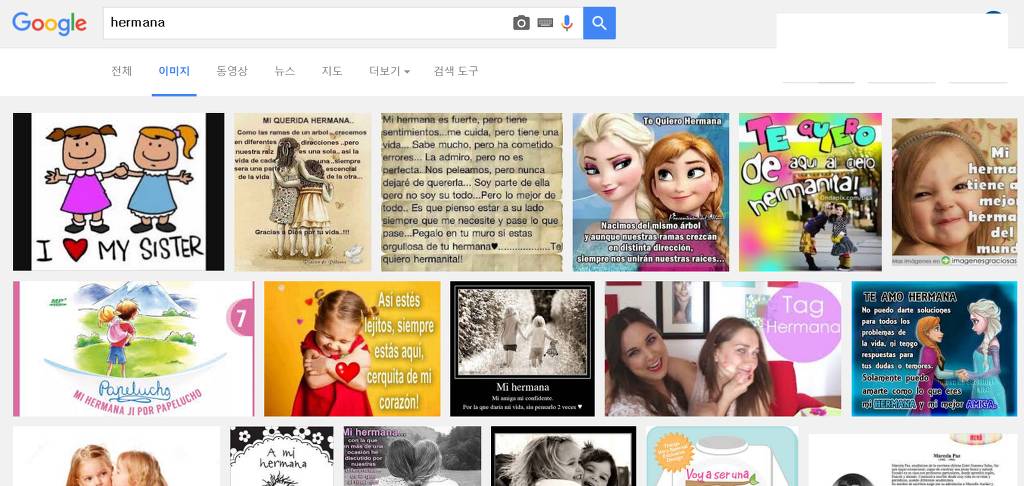This screenshot has height=486, width=1024.
Task: Open the 동영상 tab
Action: pyautogui.click(x=232, y=71)
